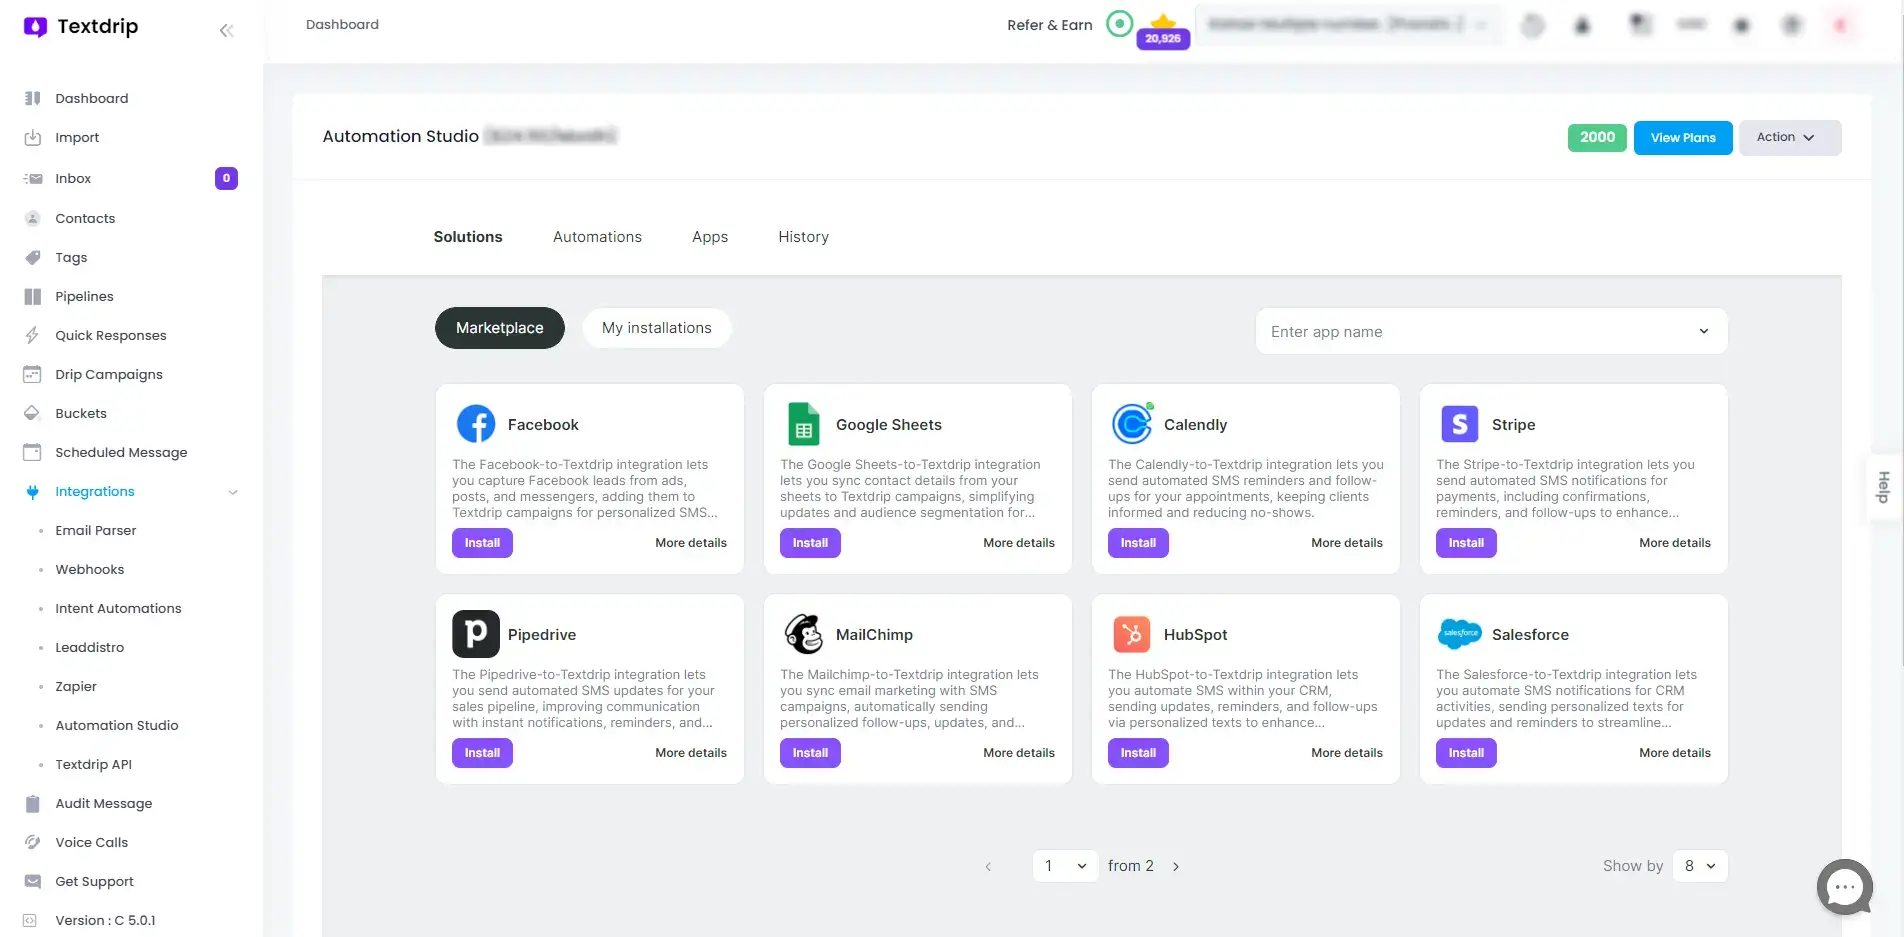Viewport: 1904px width, 937px height.
Task: Click the Google Sheets logo icon
Action: 803,424
